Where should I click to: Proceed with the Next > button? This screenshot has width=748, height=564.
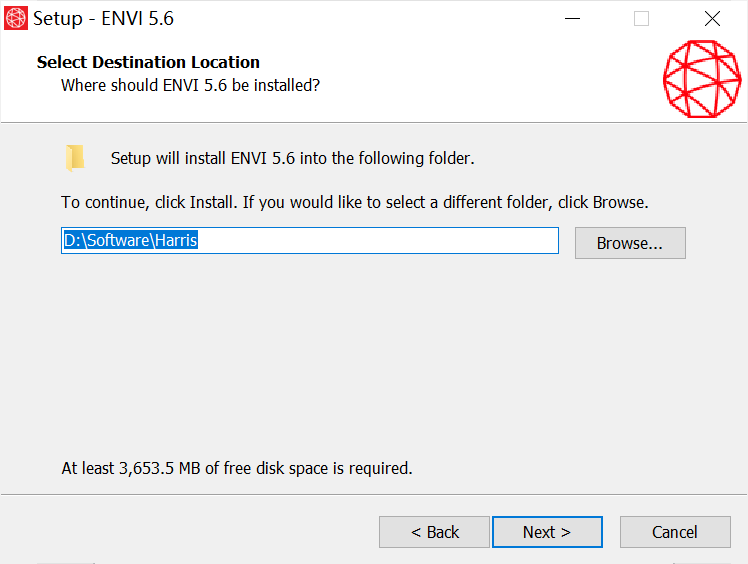[547, 532]
